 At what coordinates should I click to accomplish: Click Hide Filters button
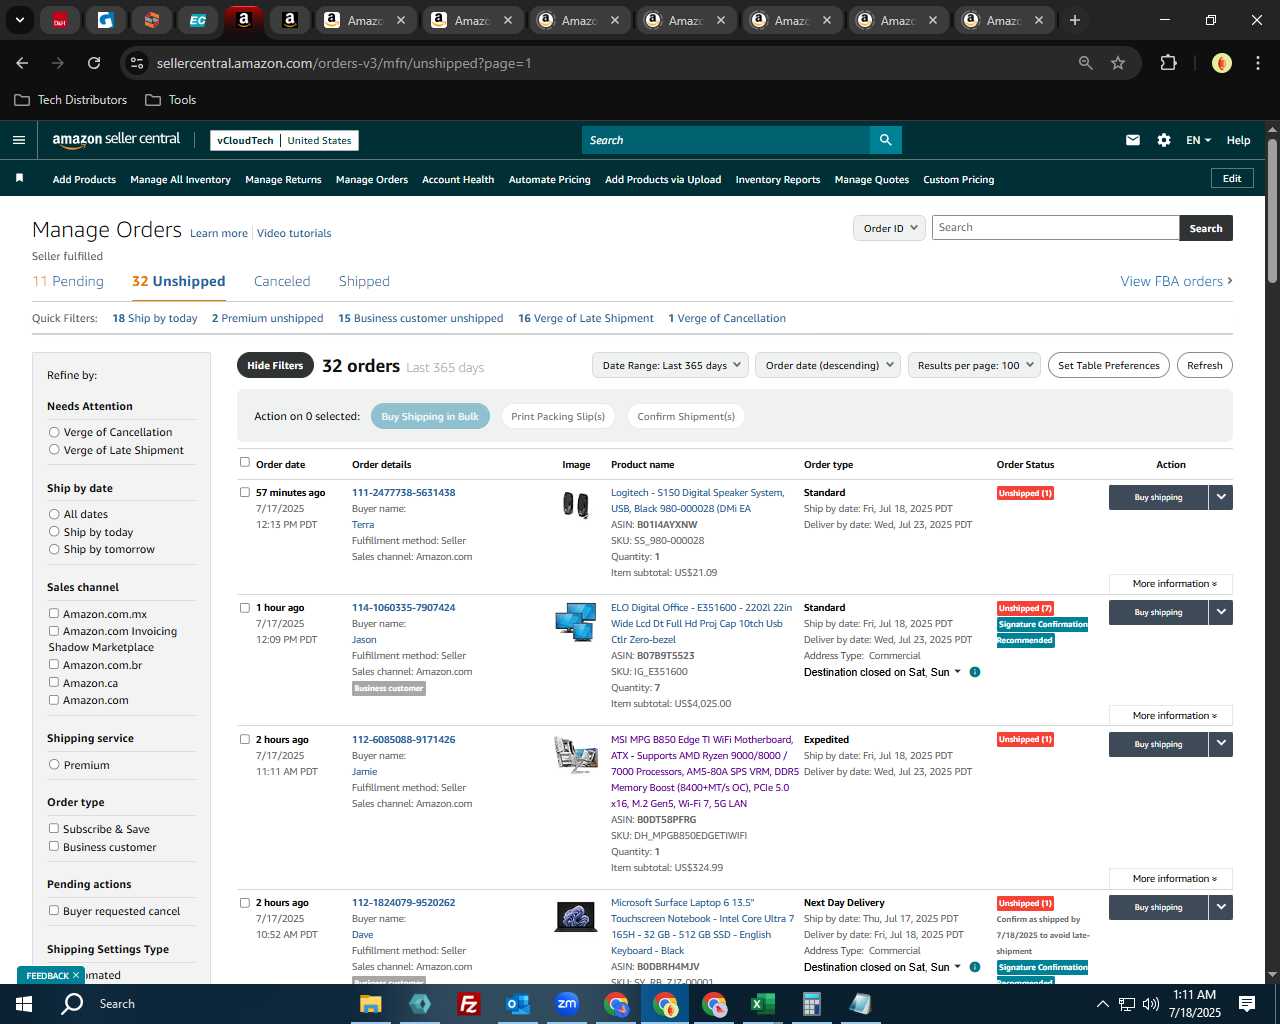pyautogui.click(x=275, y=365)
